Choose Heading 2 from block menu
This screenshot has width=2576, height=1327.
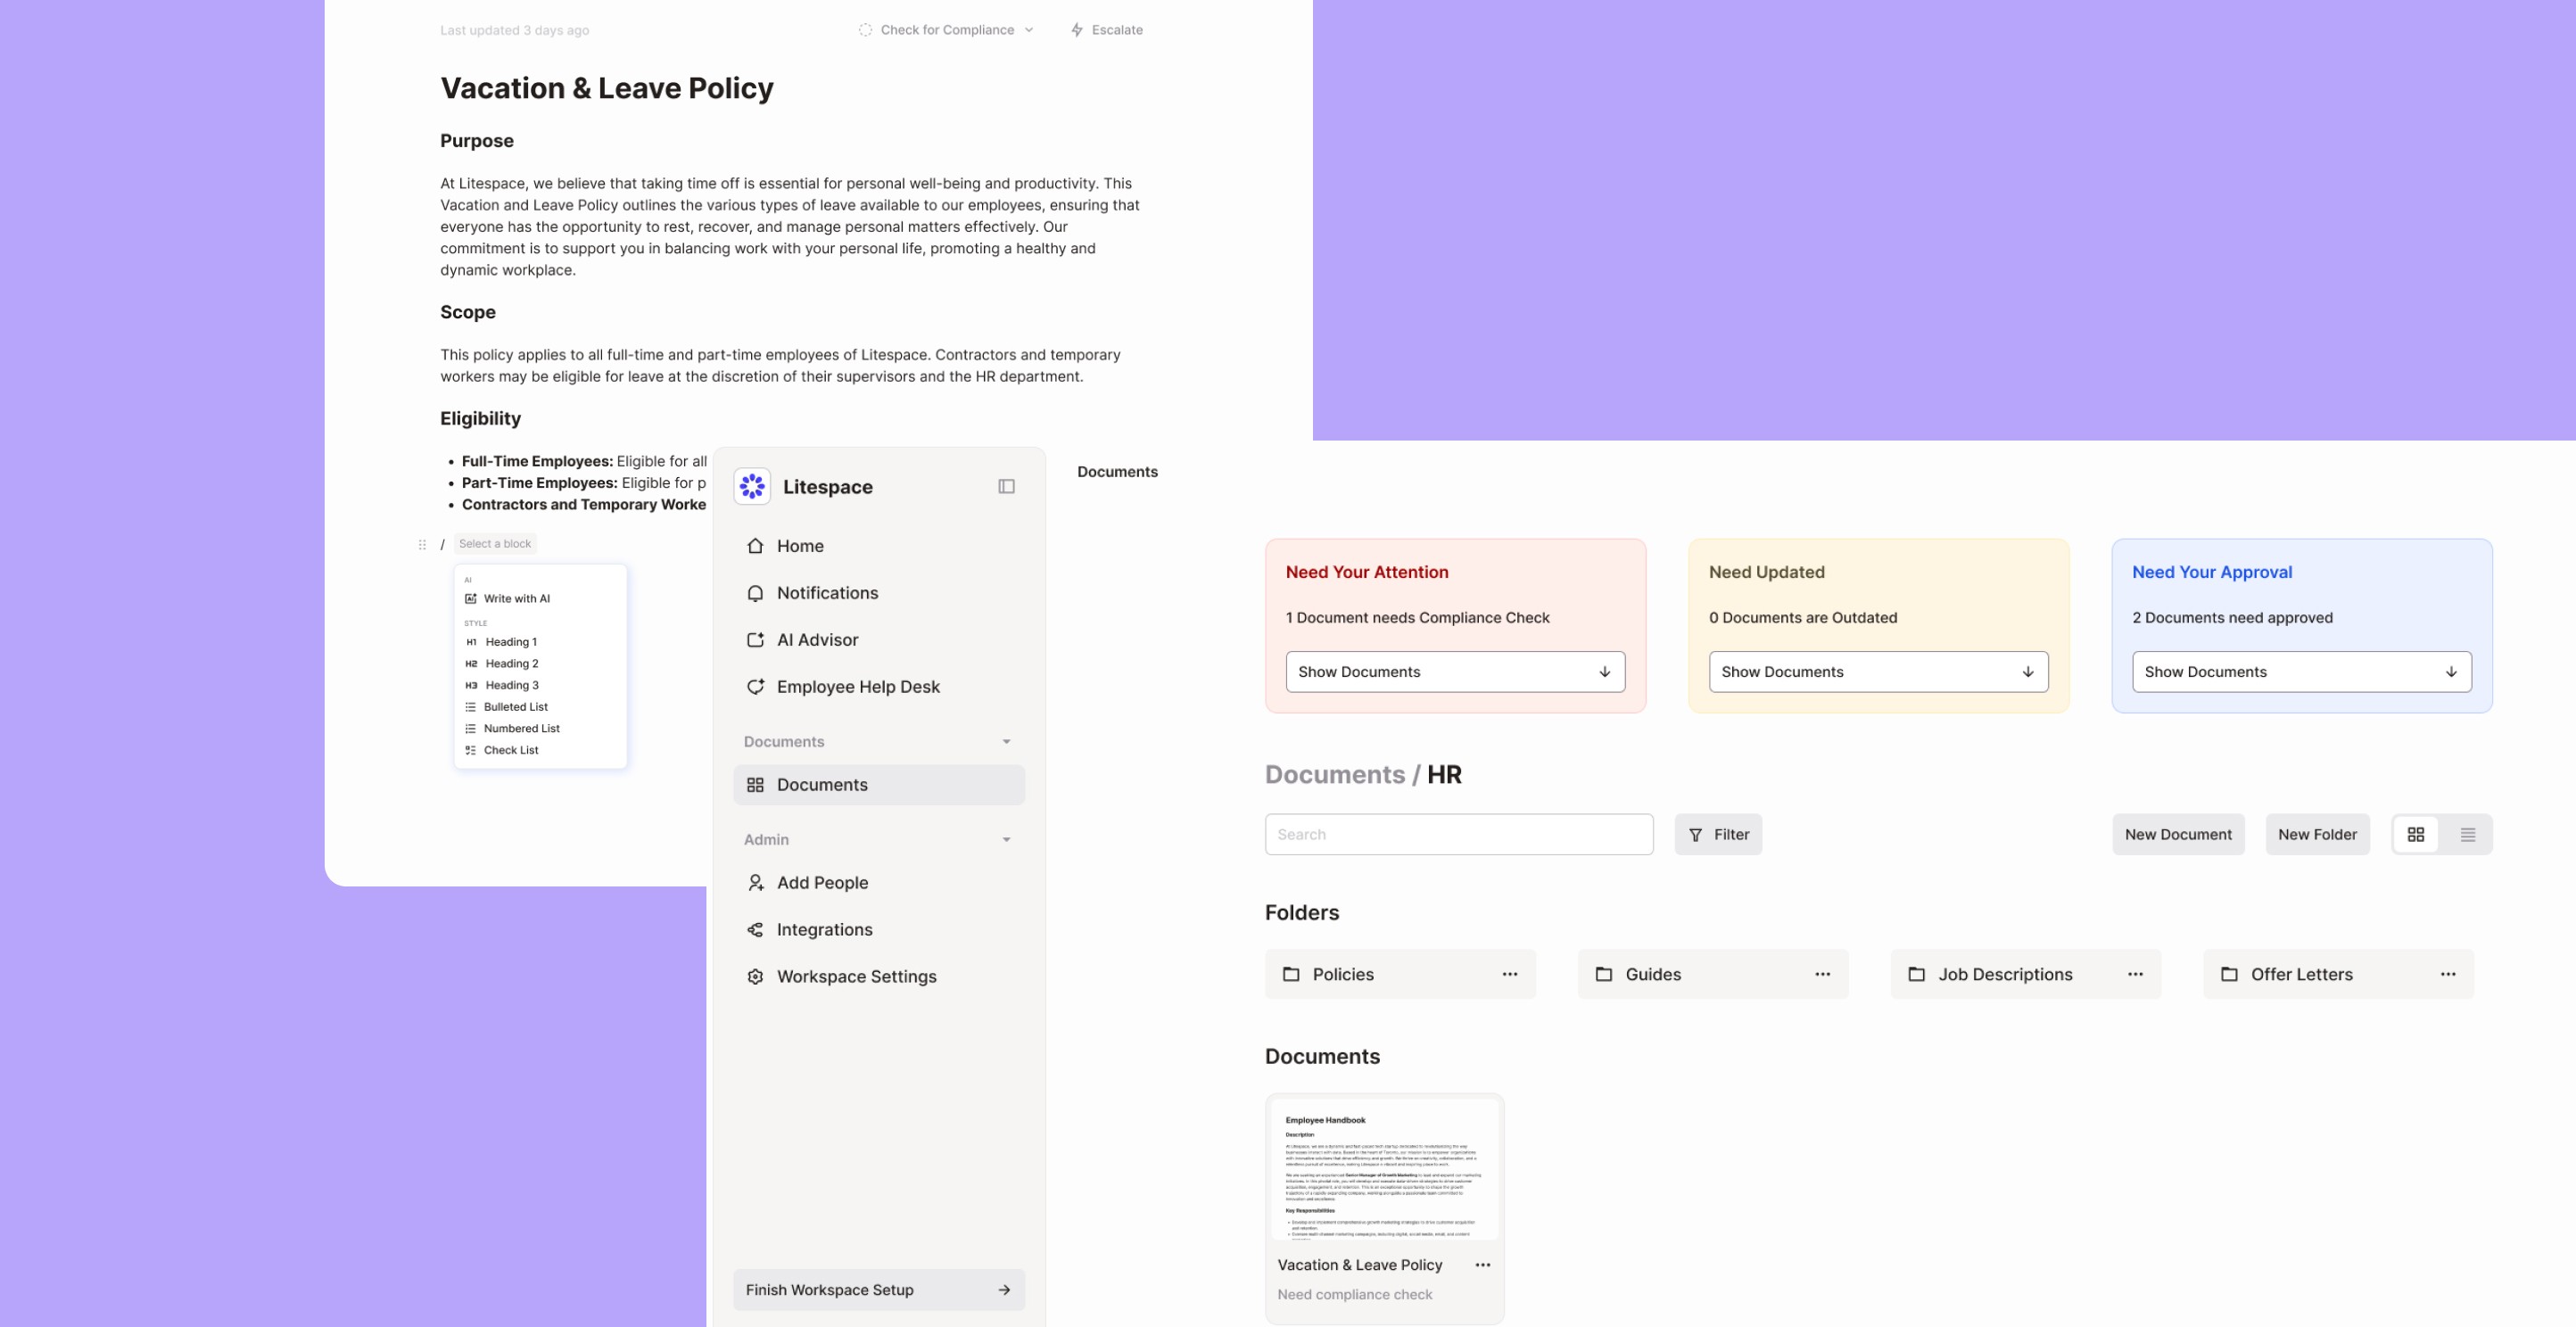tap(511, 664)
